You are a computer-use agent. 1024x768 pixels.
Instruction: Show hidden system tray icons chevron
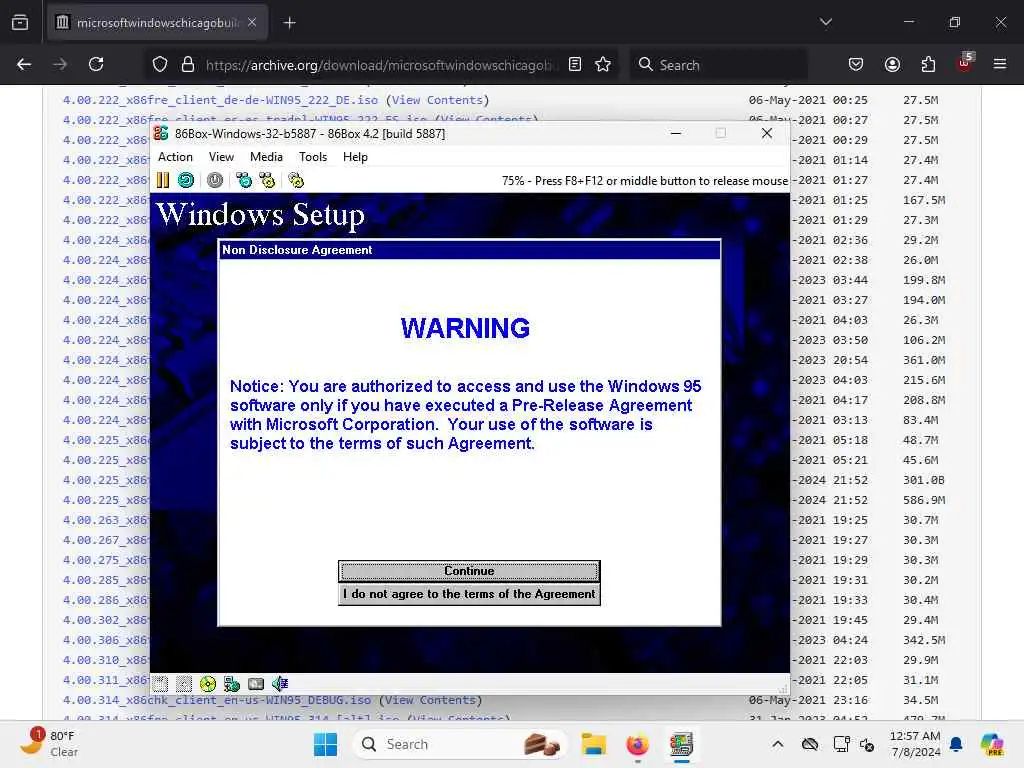point(778,744)
